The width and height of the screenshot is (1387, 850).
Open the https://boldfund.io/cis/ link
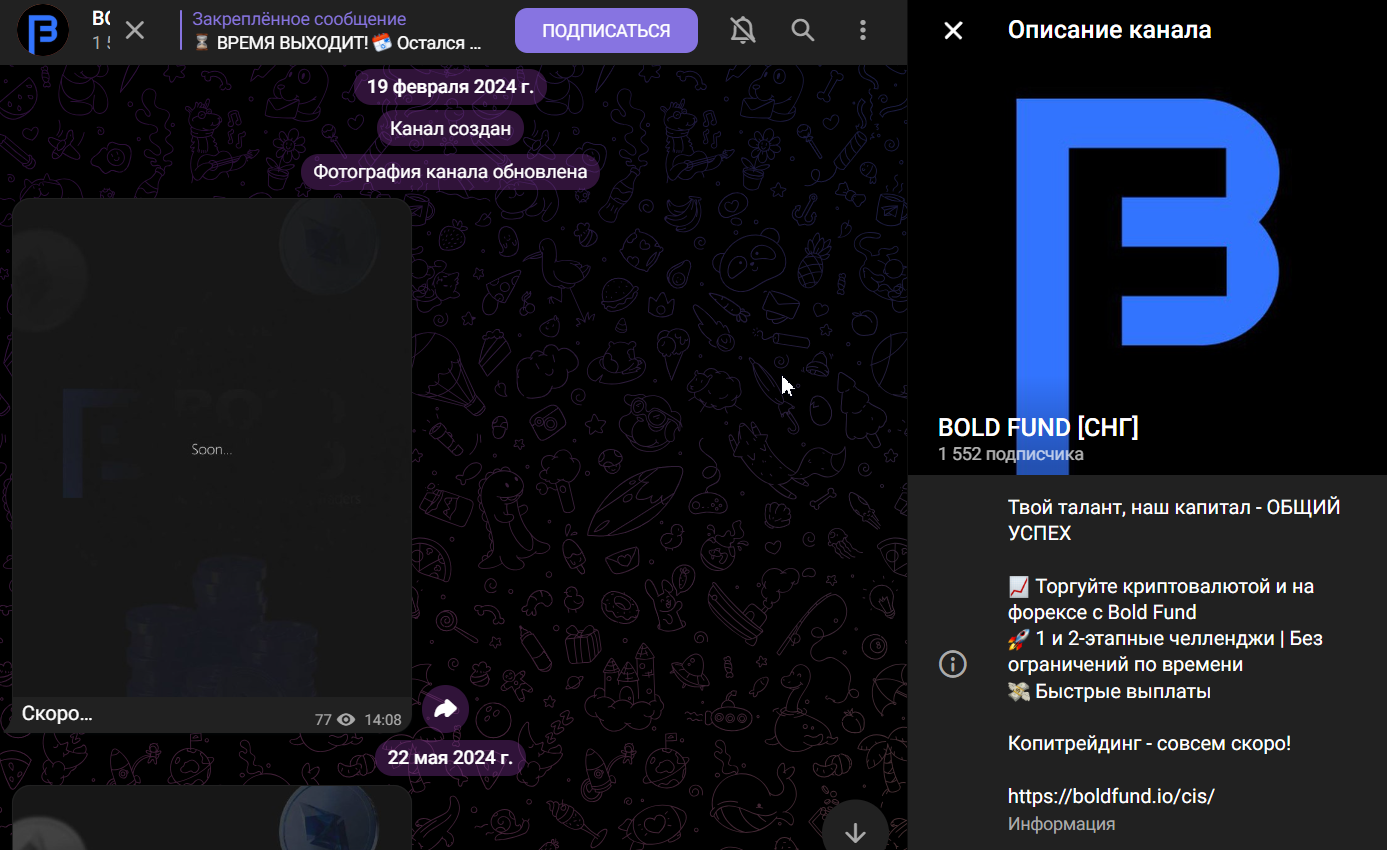click(x=1111, y=797)
